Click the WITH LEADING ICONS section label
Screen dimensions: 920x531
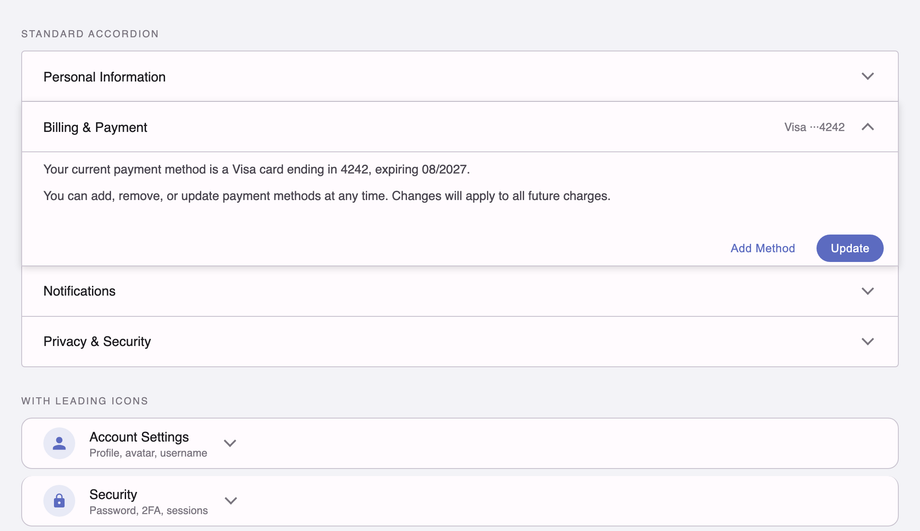point(84,401)
